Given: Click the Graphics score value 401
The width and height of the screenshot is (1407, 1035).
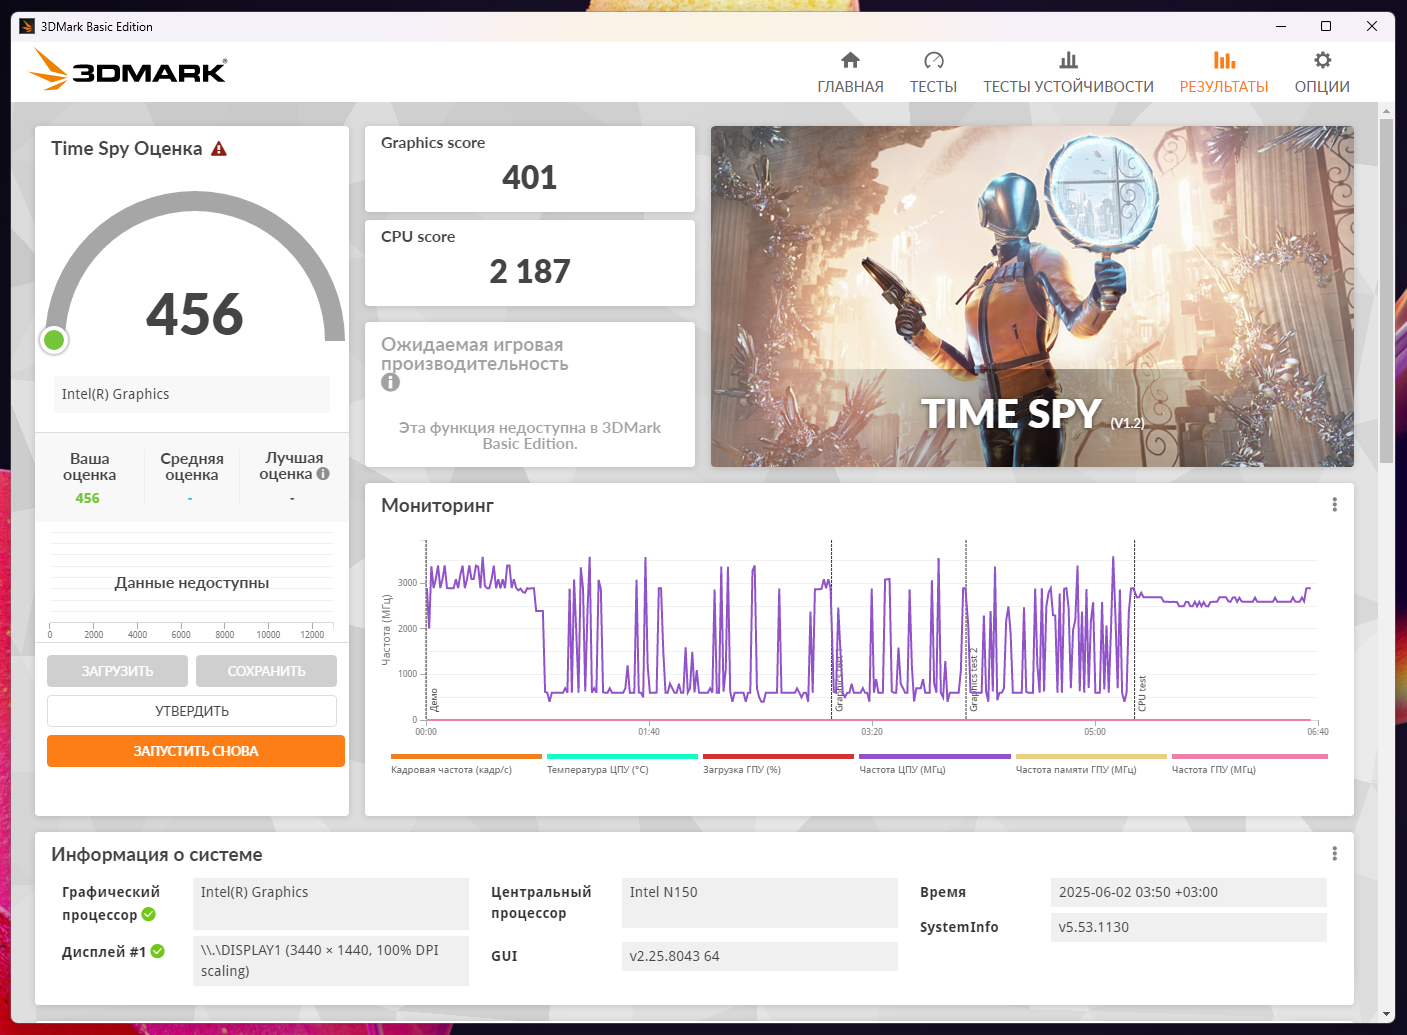Looking at the screenshot, I should [x=529, y=178].
